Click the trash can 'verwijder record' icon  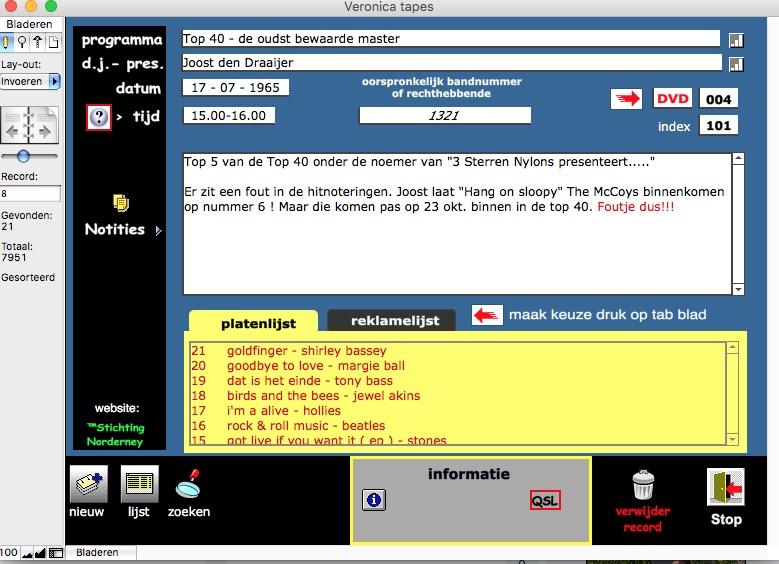[643, 486]
